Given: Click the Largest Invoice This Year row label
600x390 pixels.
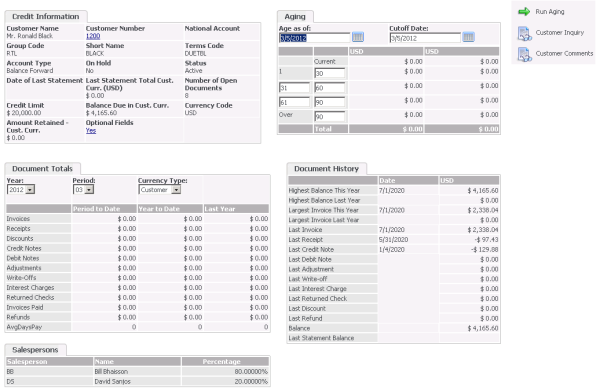Looking at the screenshot, I should pos(323,210).
